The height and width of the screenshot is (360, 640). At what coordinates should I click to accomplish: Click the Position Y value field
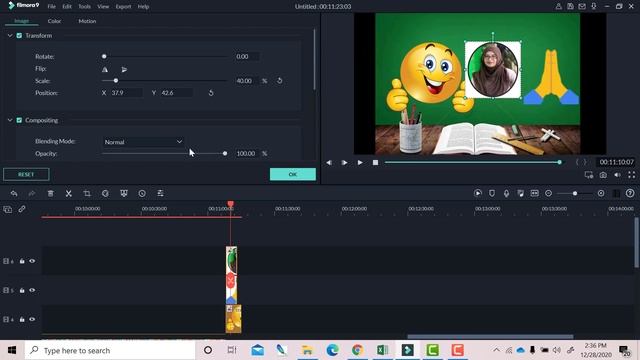point(176,93)
